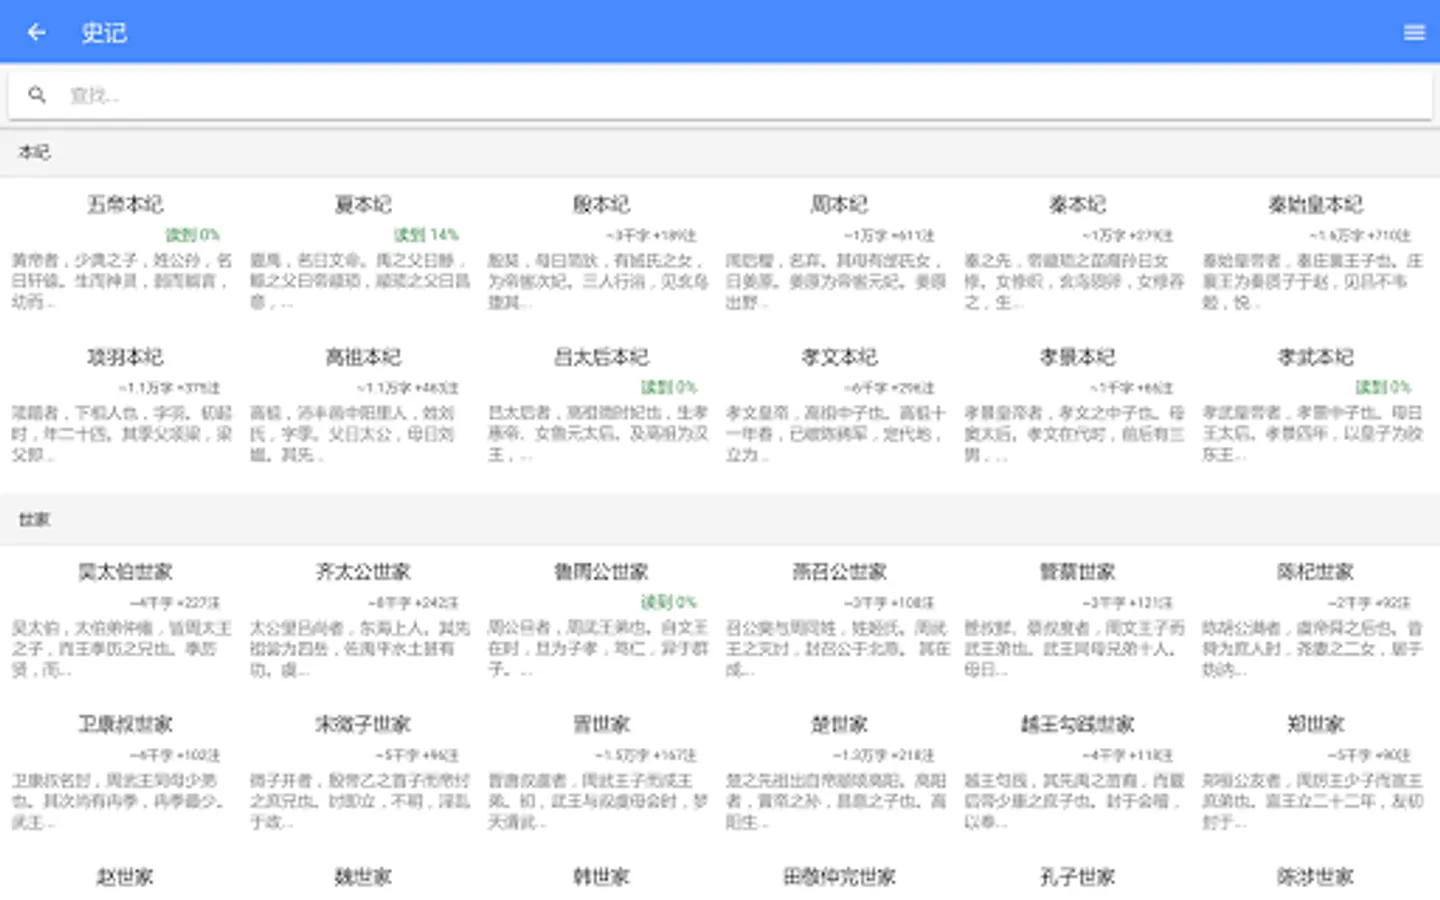
Task: Focus the 查找 search field
Action: point(720,96)
